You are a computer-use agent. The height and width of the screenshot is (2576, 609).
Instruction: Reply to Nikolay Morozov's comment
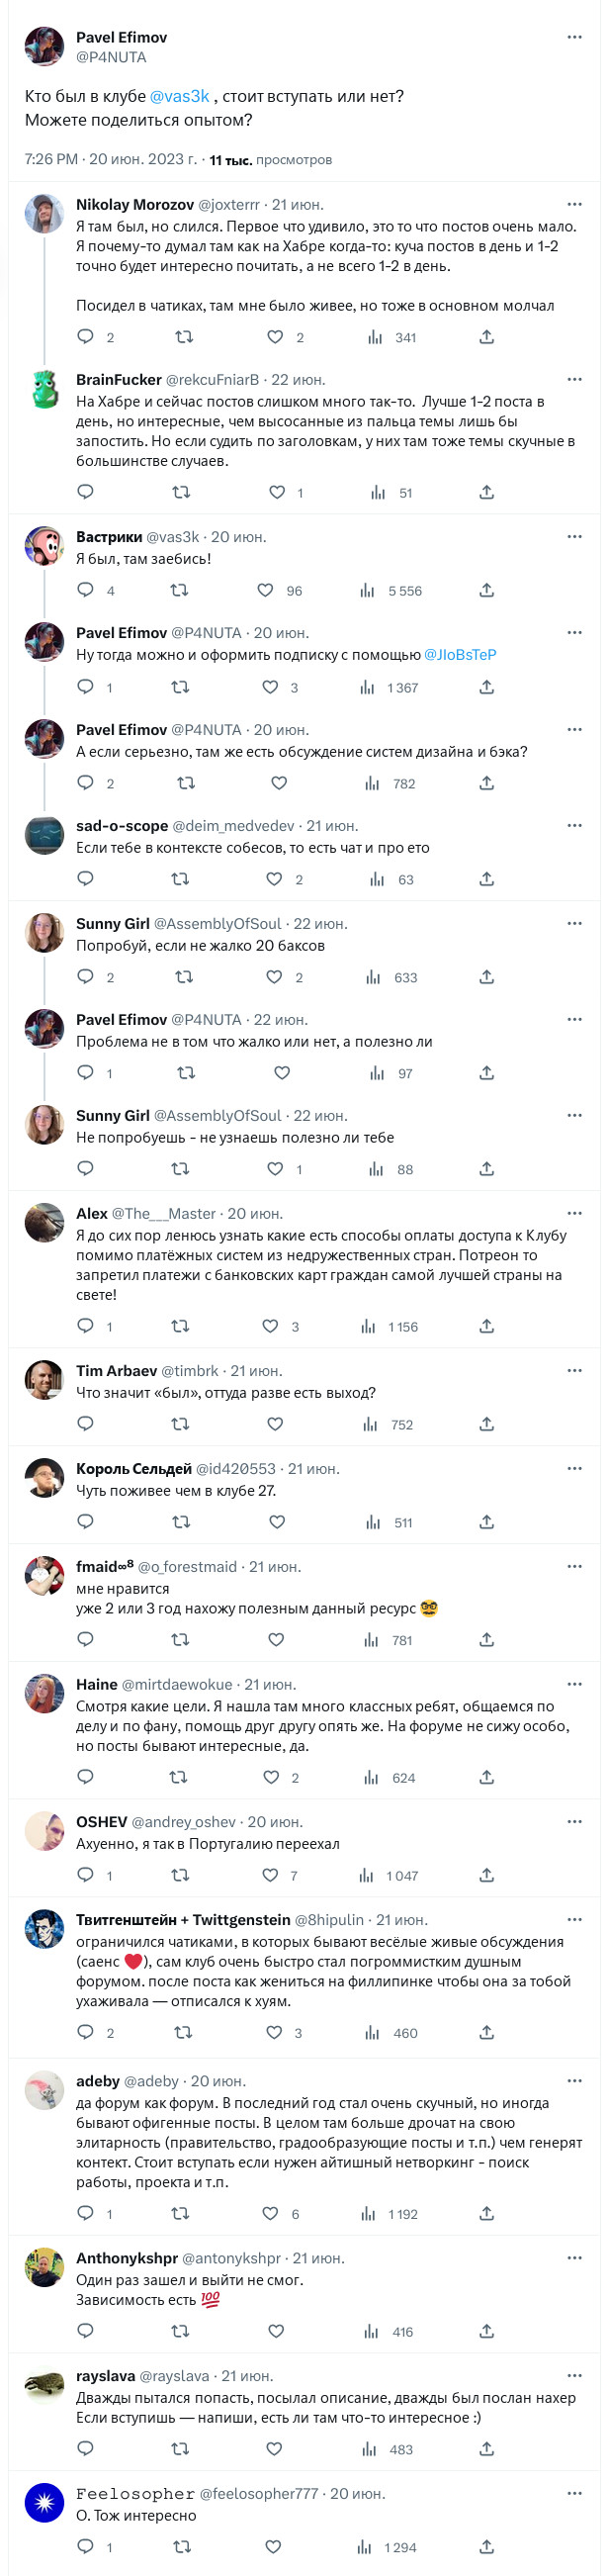(86, 337)
